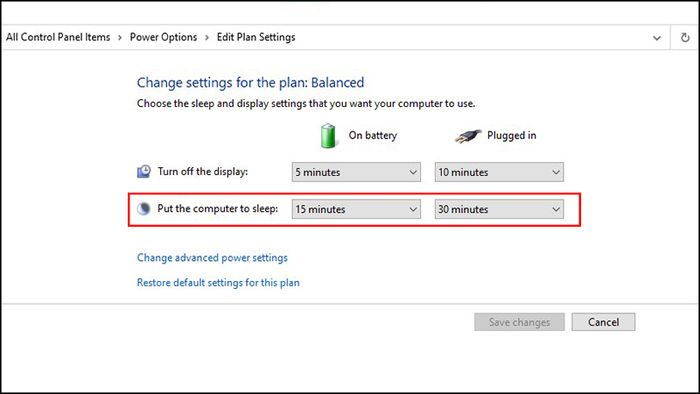Open sleep dropdown showing 30 minutes
The width and height of the screenshot is (700, 394).
[499, 209]
